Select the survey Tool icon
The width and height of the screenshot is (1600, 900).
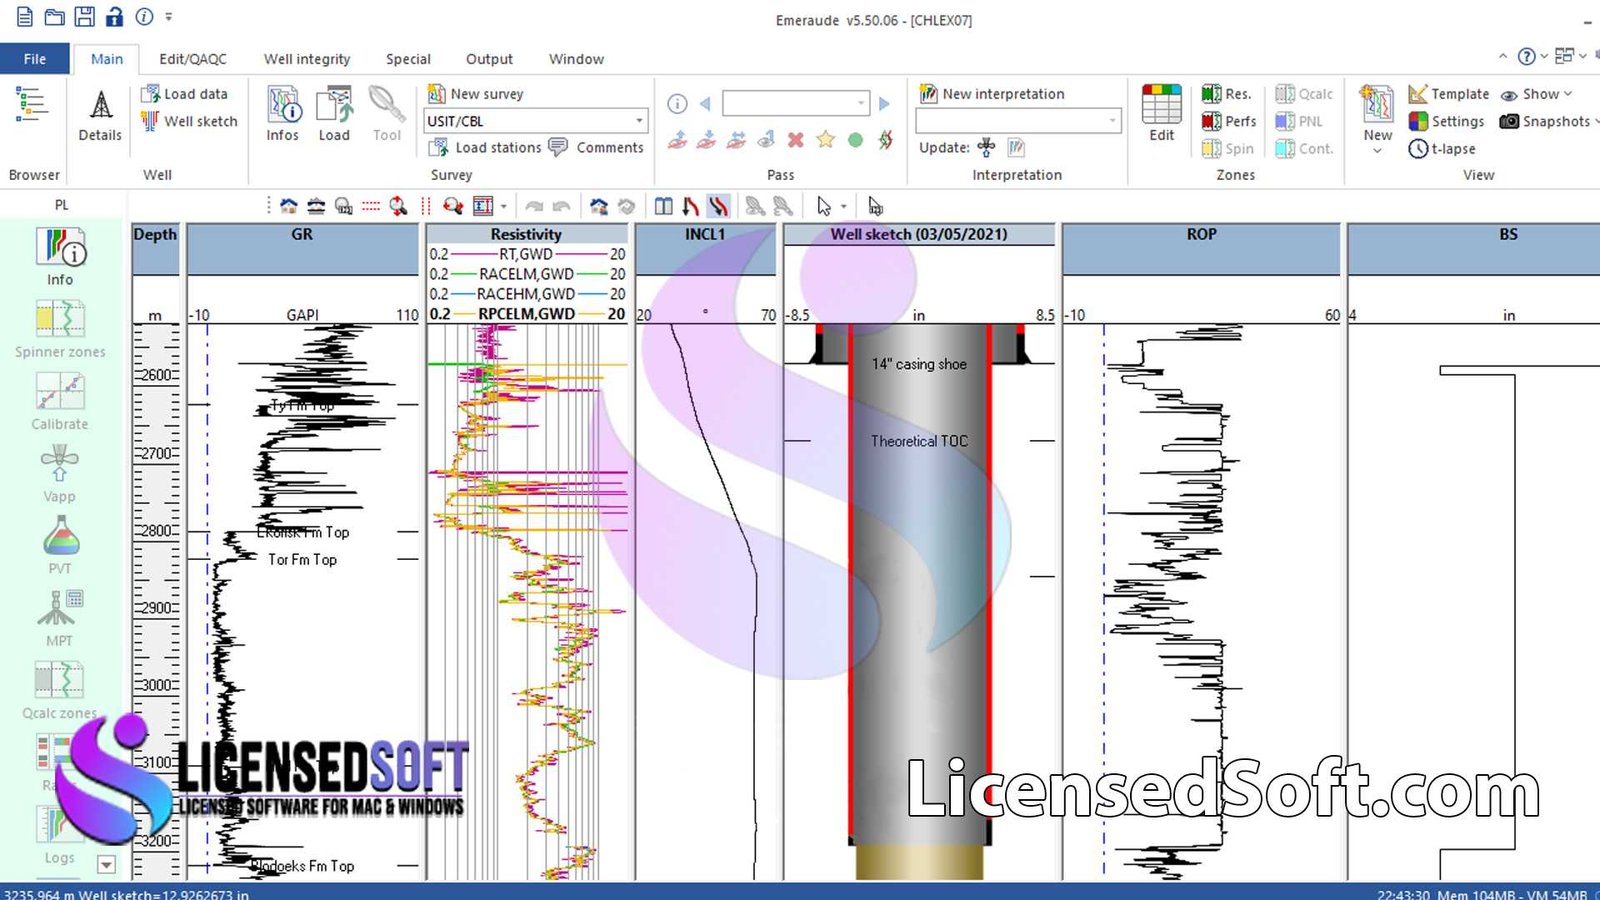(x=386, y=115)
